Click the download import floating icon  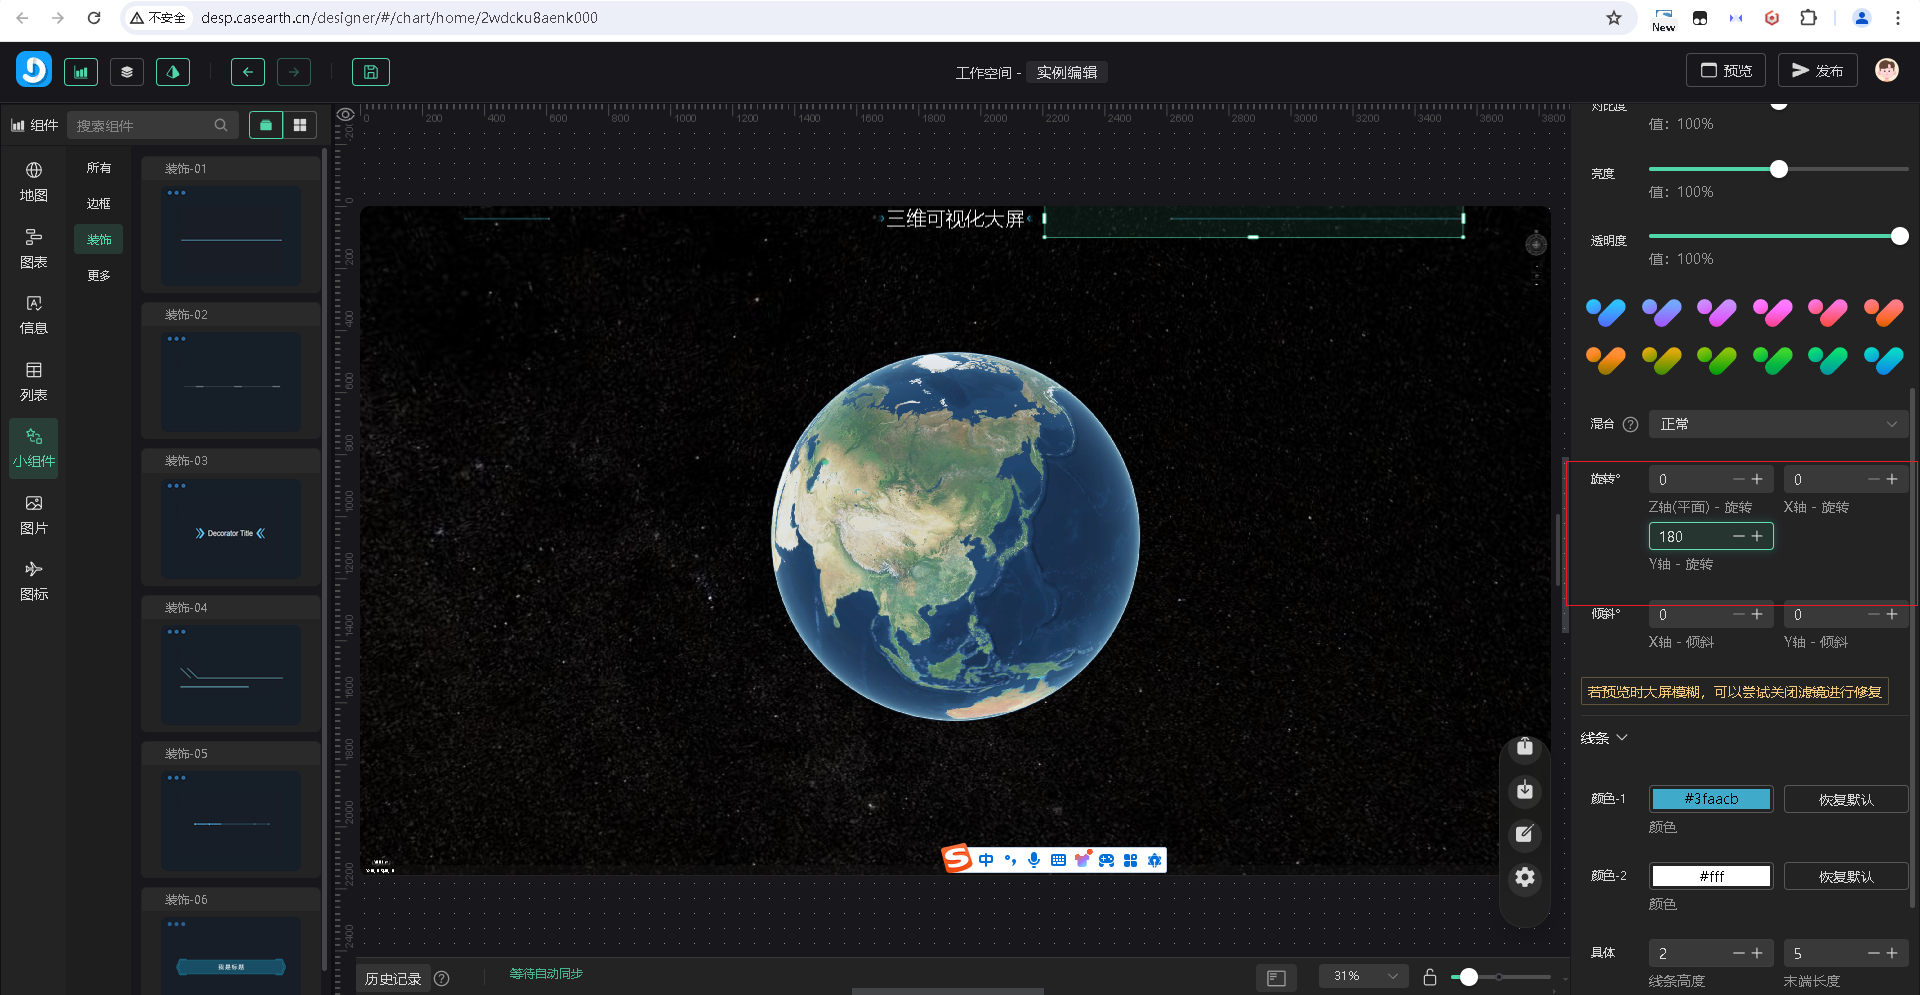pyautogui.click(x=1524, y=791)
